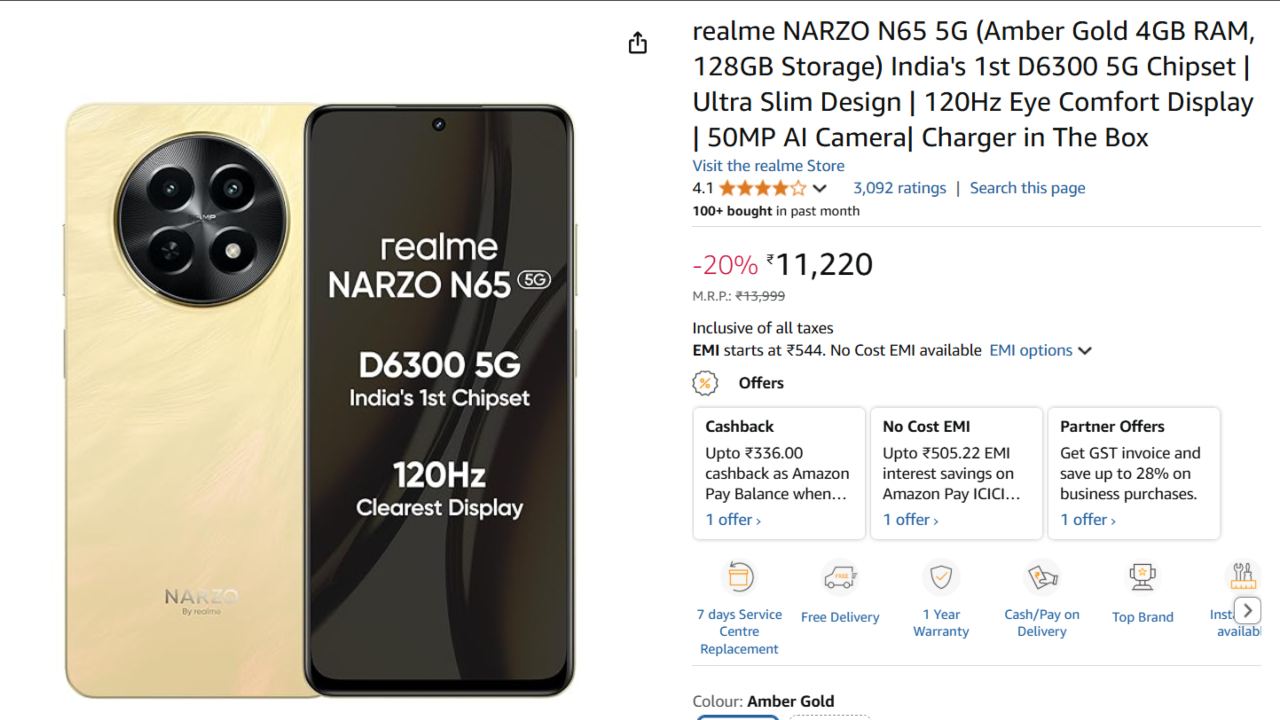
Task: Expand the star rating dropdown chevron
Action: pyautogui.click(x=820, y=189)
